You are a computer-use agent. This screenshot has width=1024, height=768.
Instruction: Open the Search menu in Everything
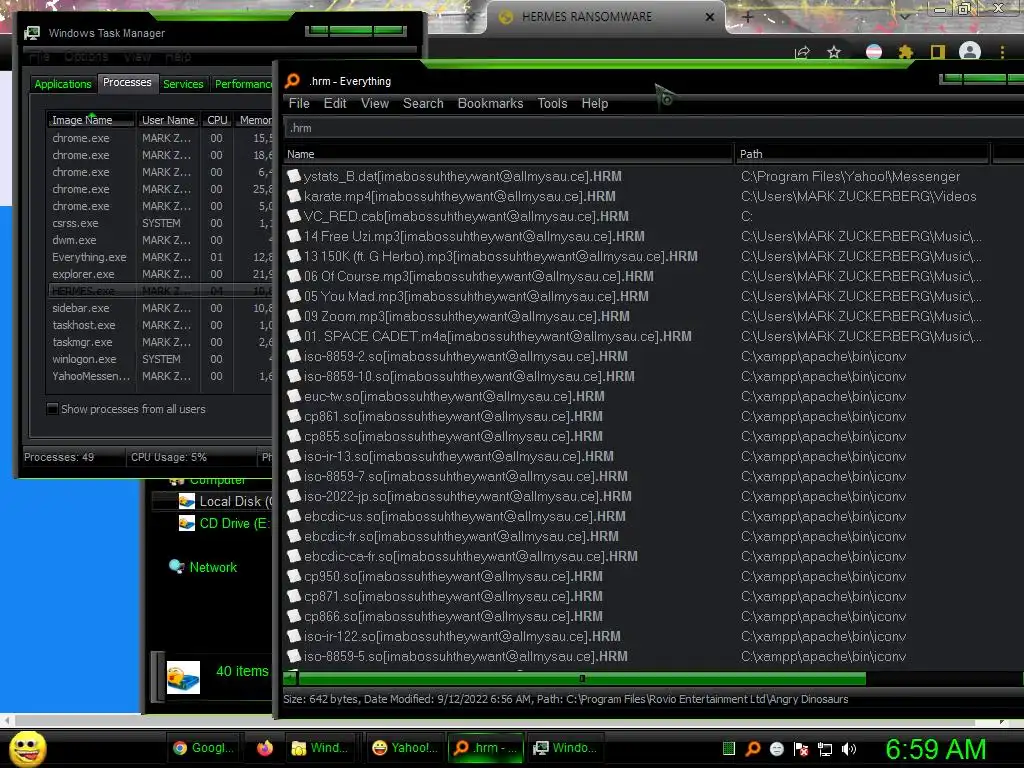coord(423,103)
